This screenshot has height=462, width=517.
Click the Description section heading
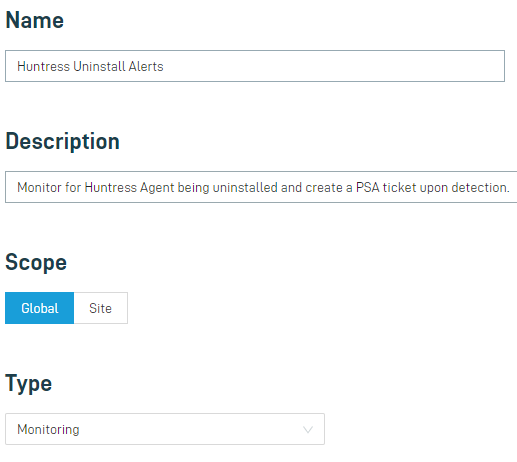[63, 141]
